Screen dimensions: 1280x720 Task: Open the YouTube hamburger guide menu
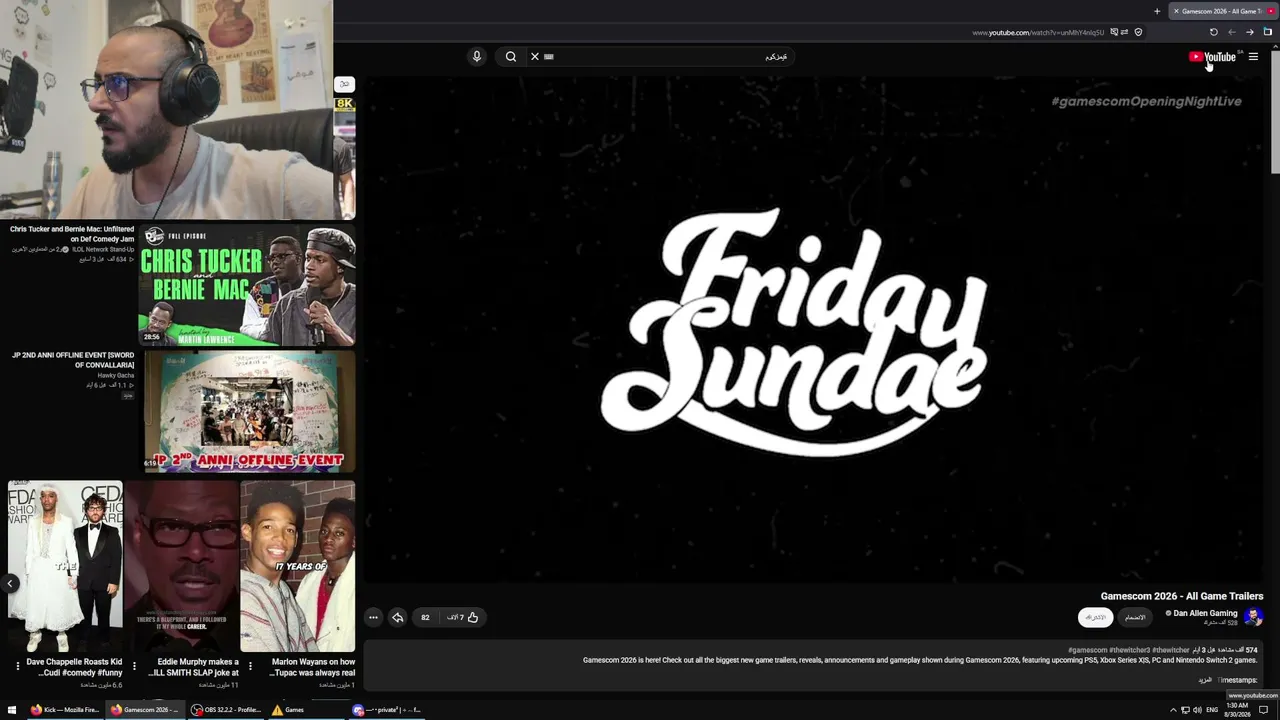1253,57
